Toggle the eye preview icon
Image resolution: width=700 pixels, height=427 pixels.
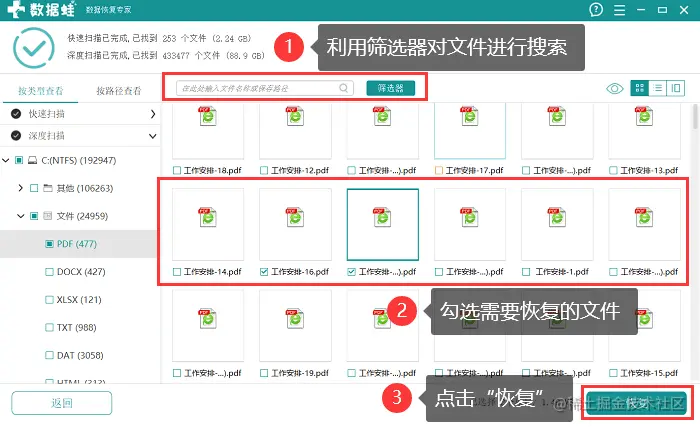point(615,88)
